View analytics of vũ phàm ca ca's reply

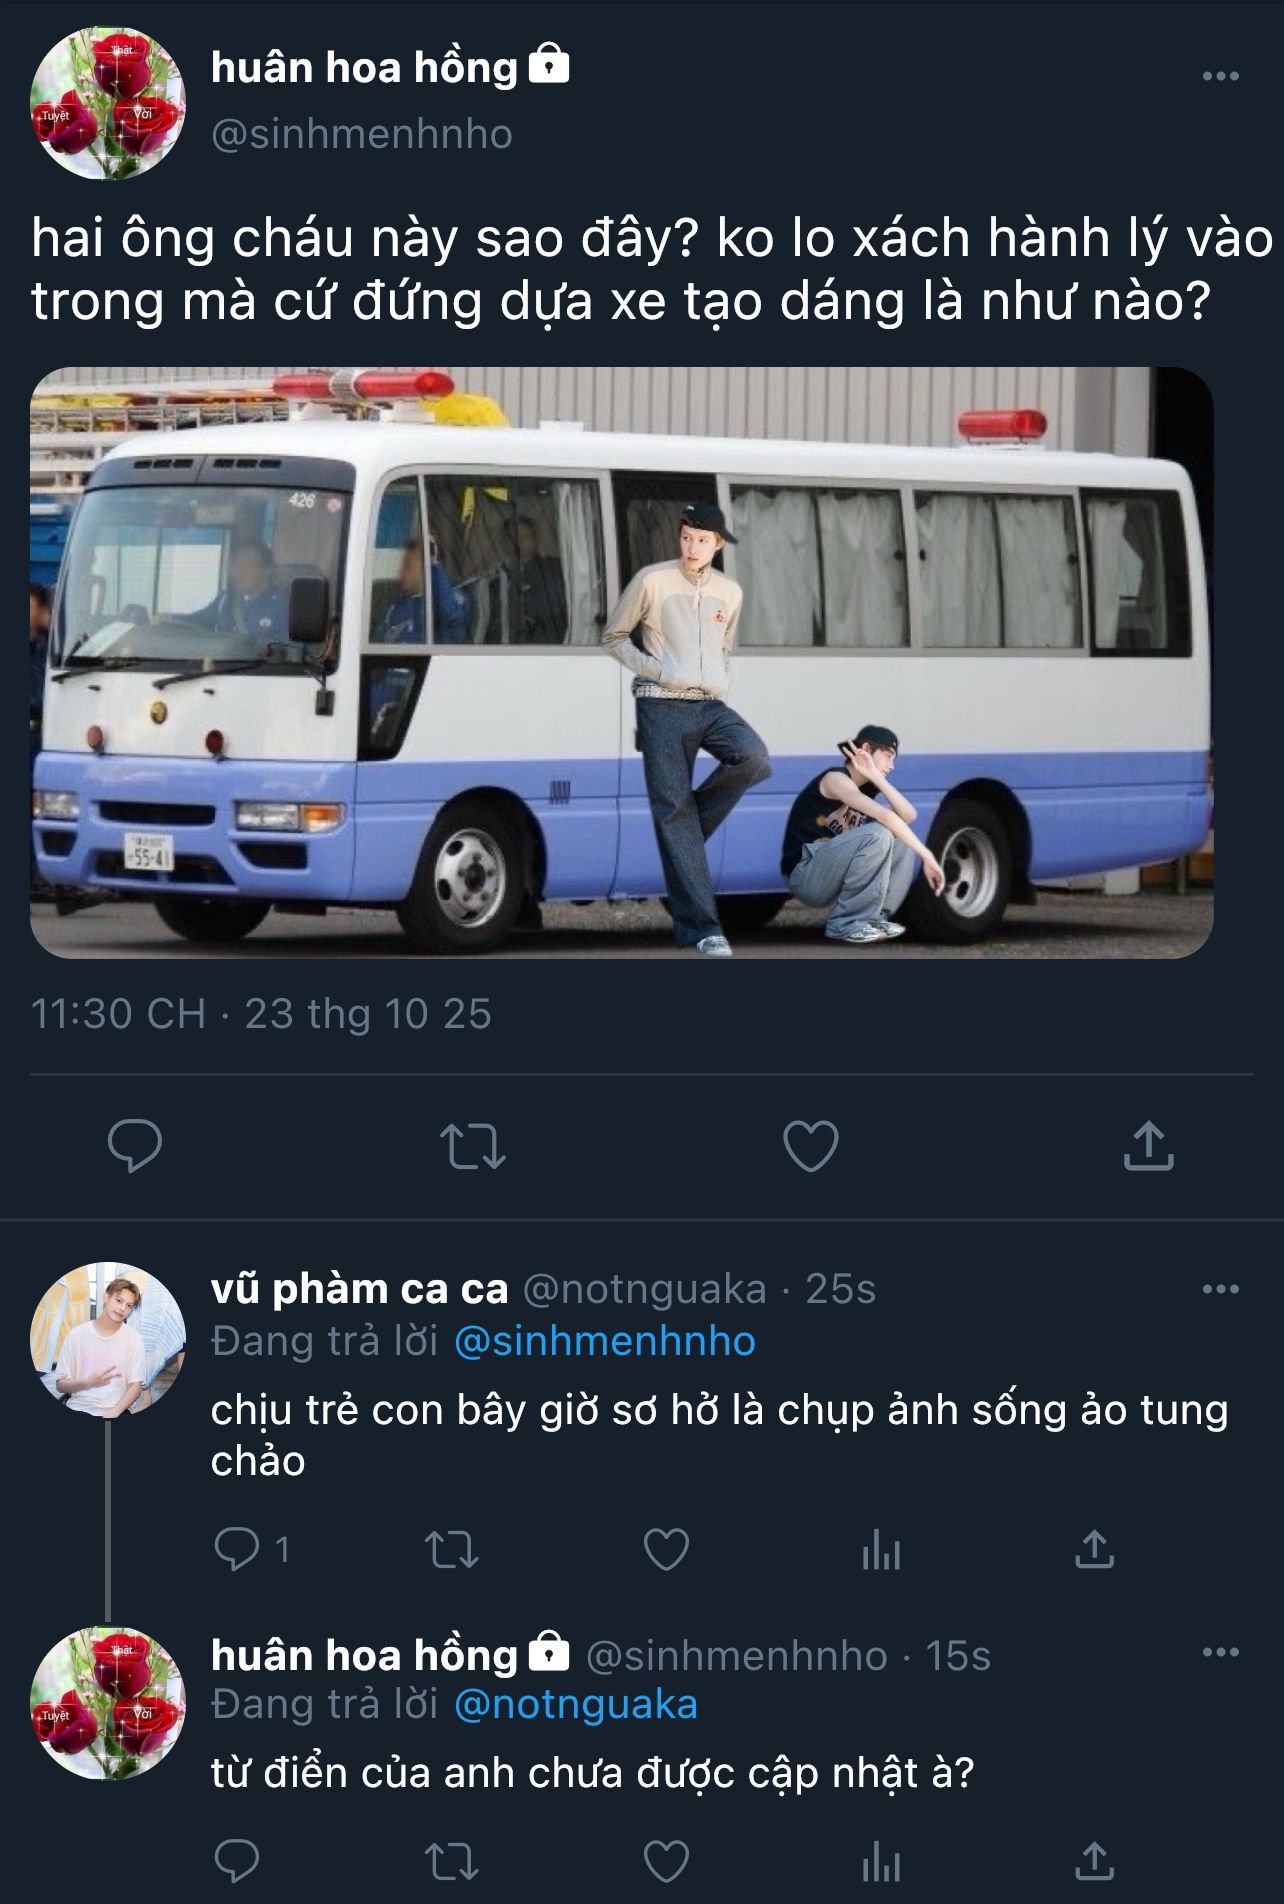(881, 1550)
